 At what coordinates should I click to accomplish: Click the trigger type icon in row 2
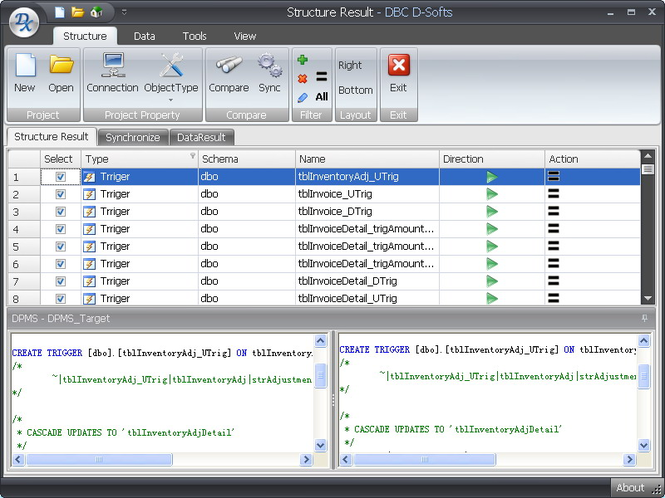(x=89, y=194)
